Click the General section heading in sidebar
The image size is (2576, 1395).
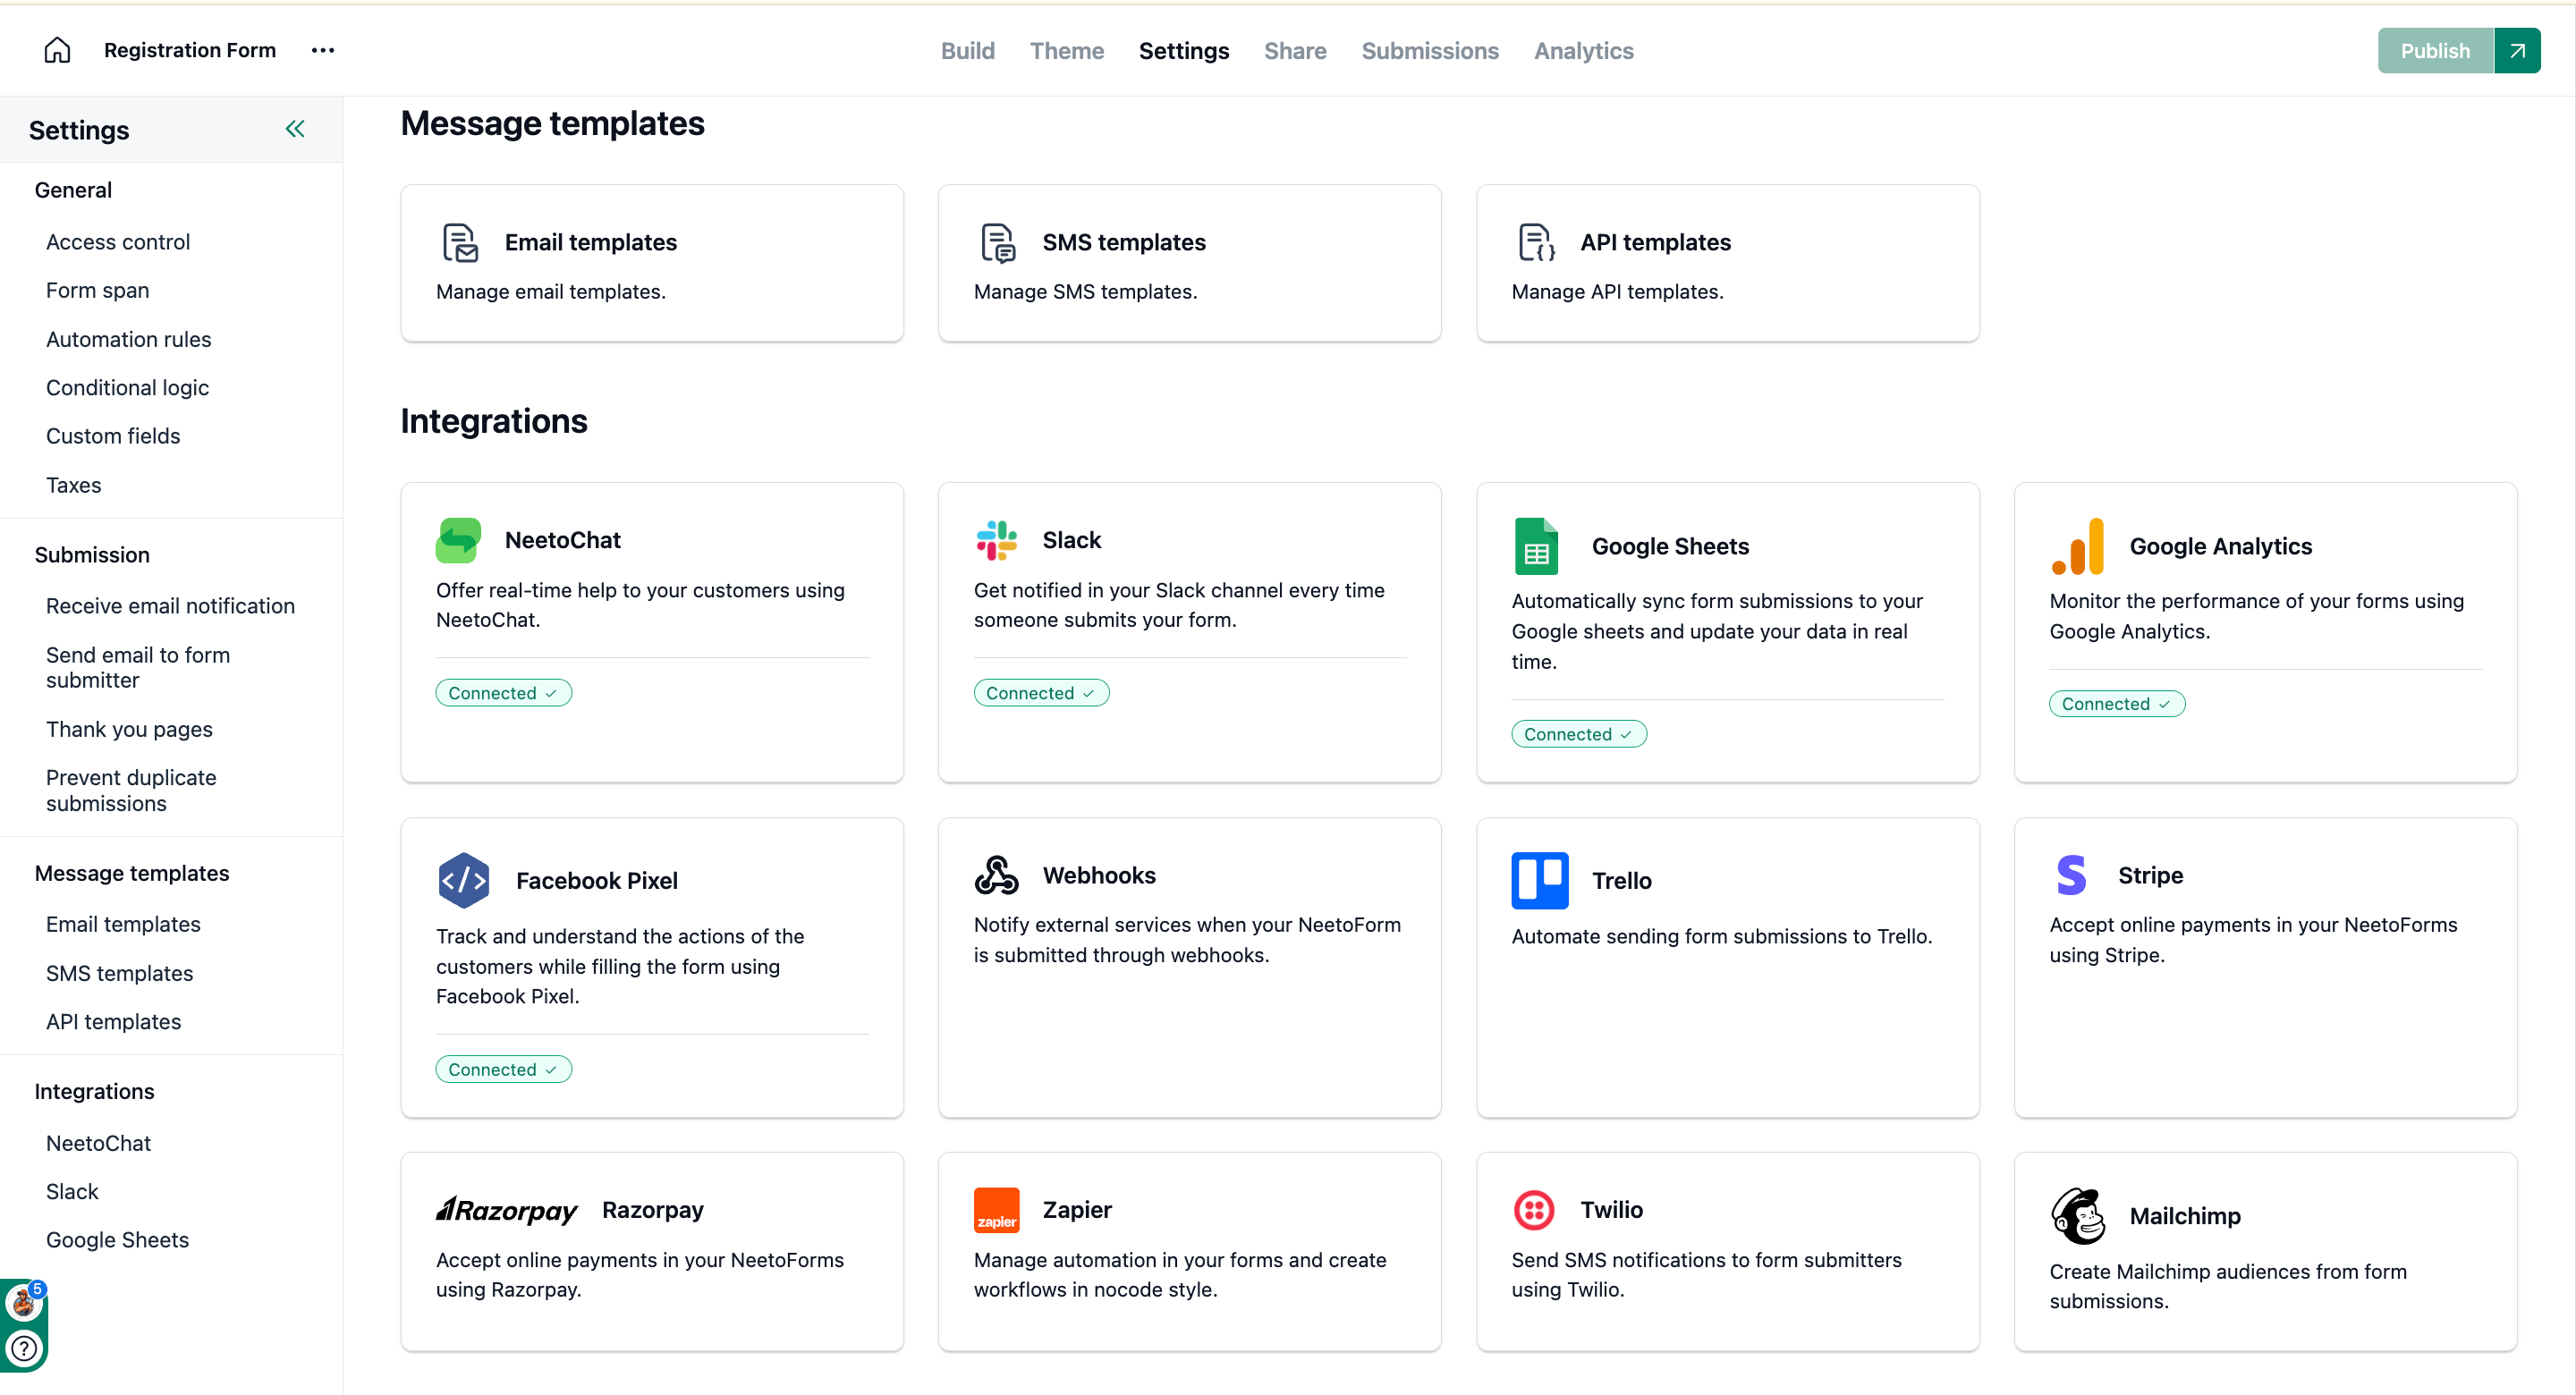[x=73, y=190]
